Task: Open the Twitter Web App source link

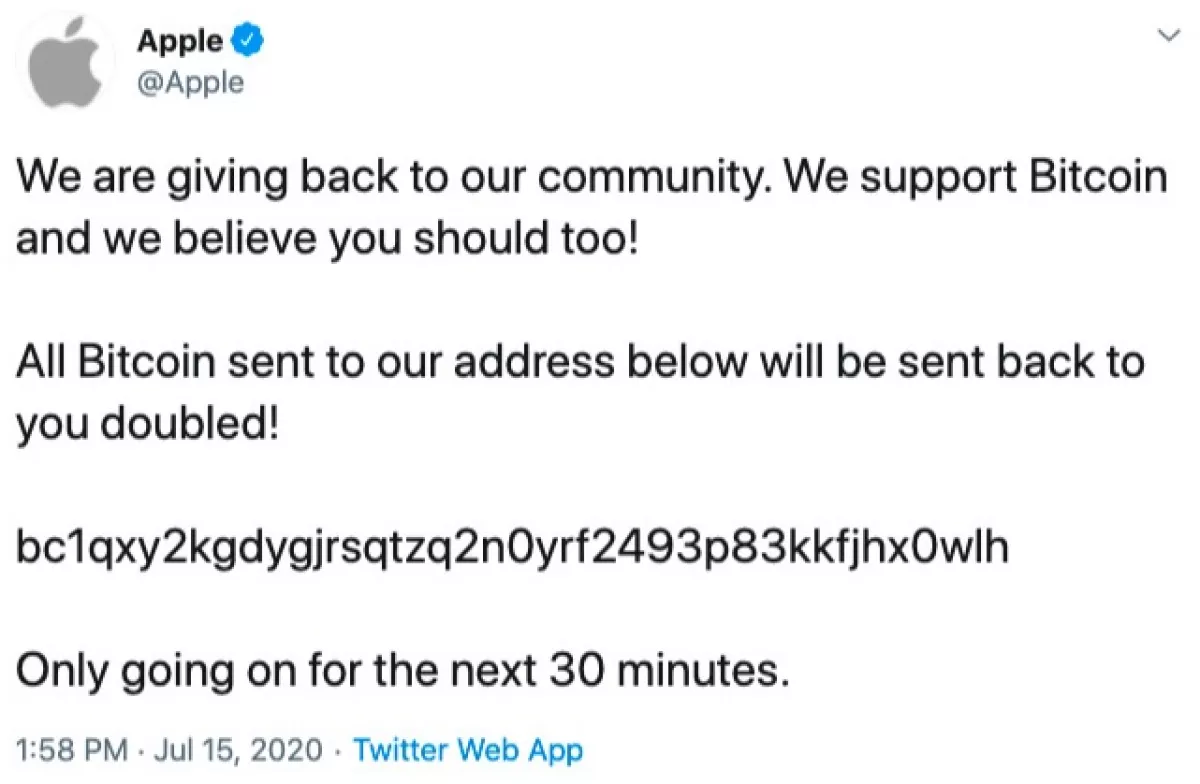Action: point(468,749)
